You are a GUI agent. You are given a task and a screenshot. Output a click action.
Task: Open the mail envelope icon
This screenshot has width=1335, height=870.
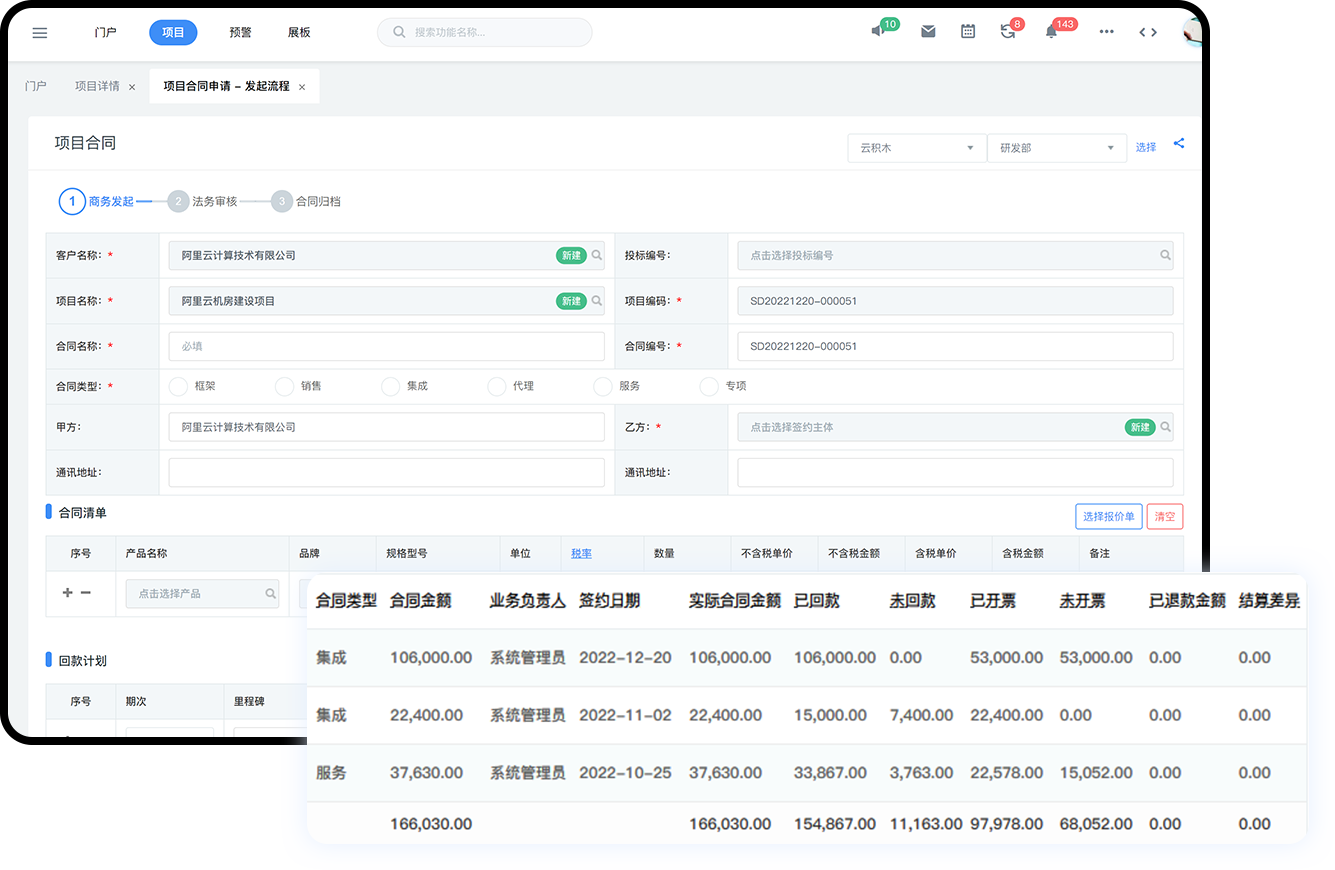point(928,32)
